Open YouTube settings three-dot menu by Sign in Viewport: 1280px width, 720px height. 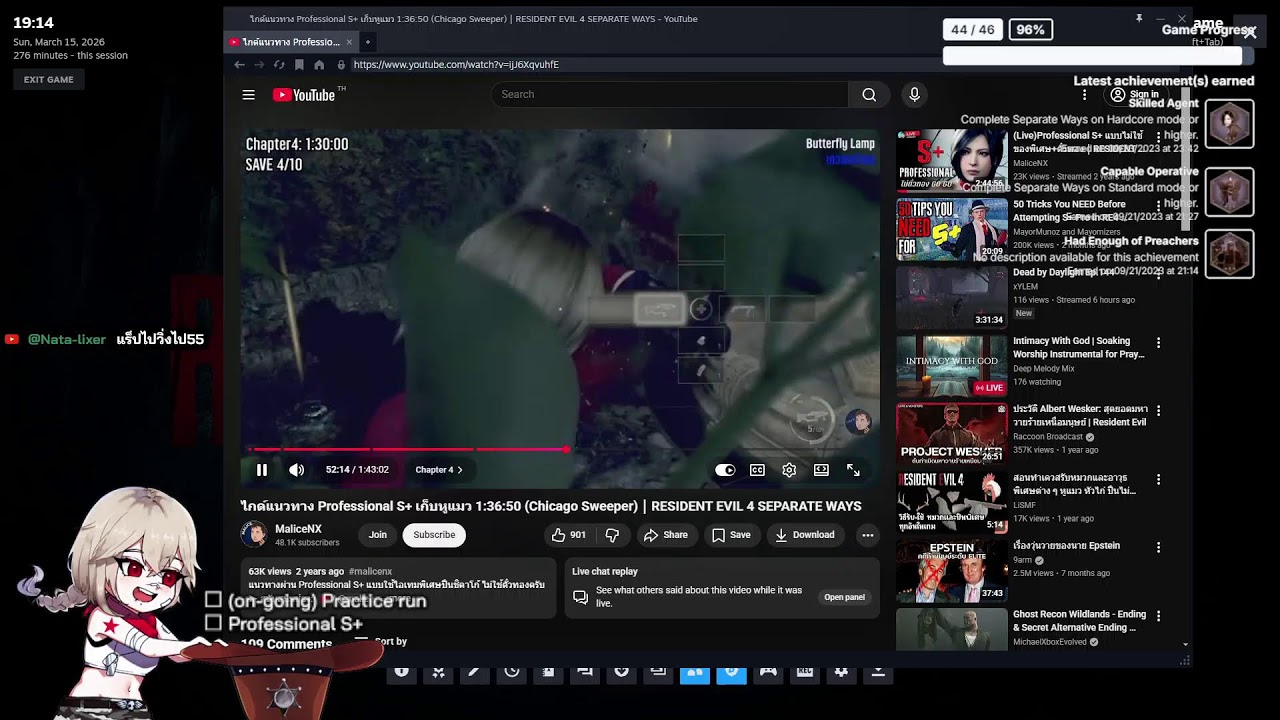click(1084, 95)
